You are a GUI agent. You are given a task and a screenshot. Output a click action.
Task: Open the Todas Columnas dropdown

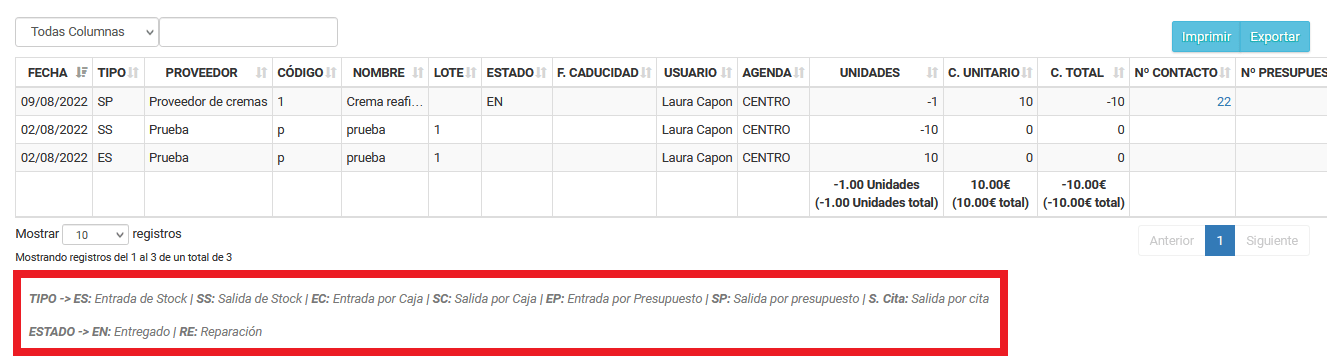click(87, 32)
